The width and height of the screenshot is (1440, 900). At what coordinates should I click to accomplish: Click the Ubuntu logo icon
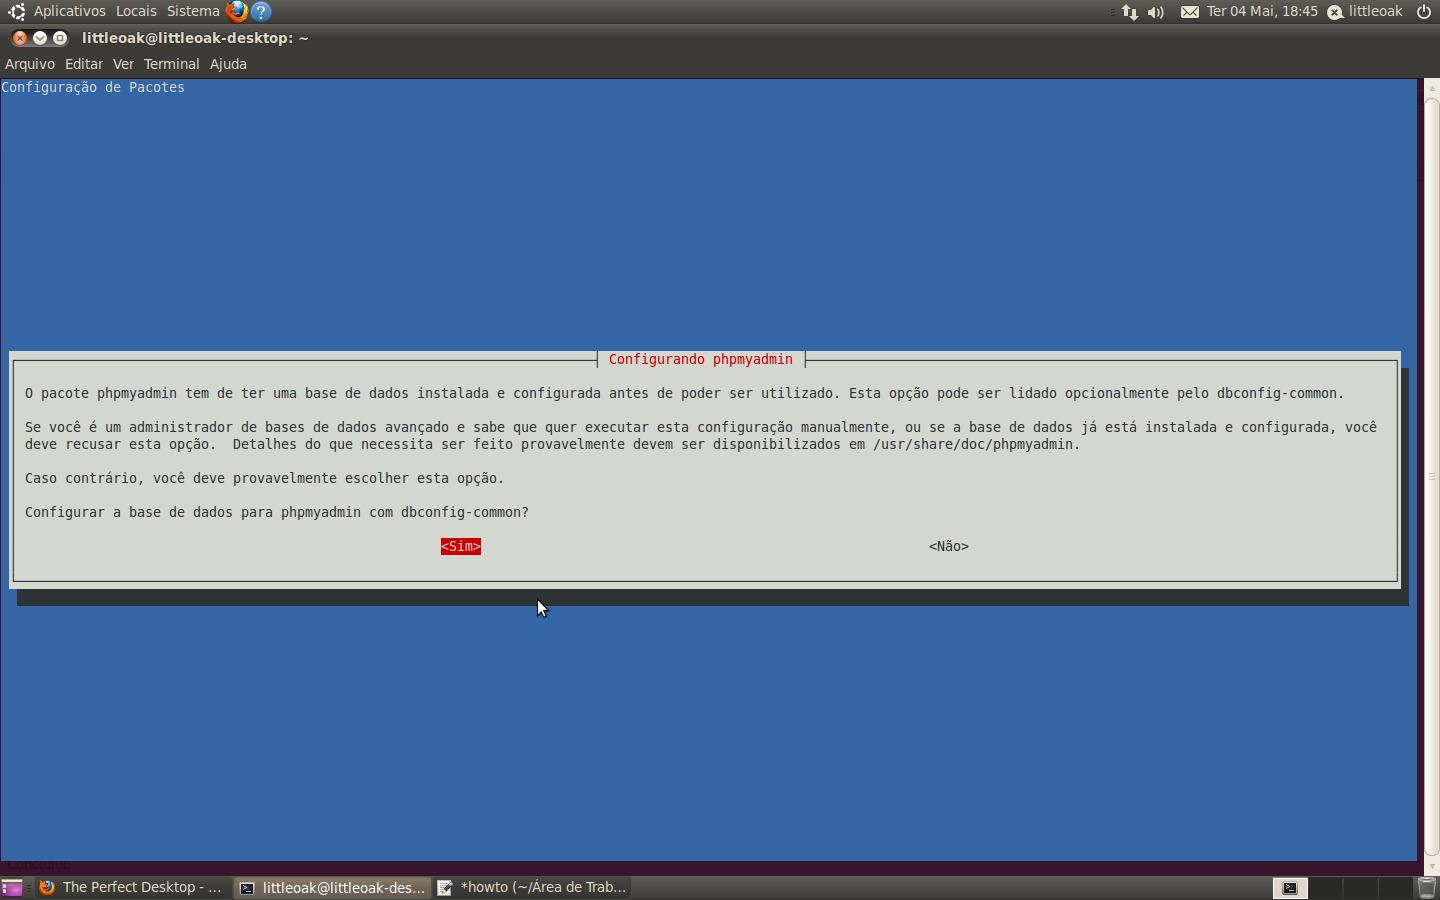tap(16, 11)
